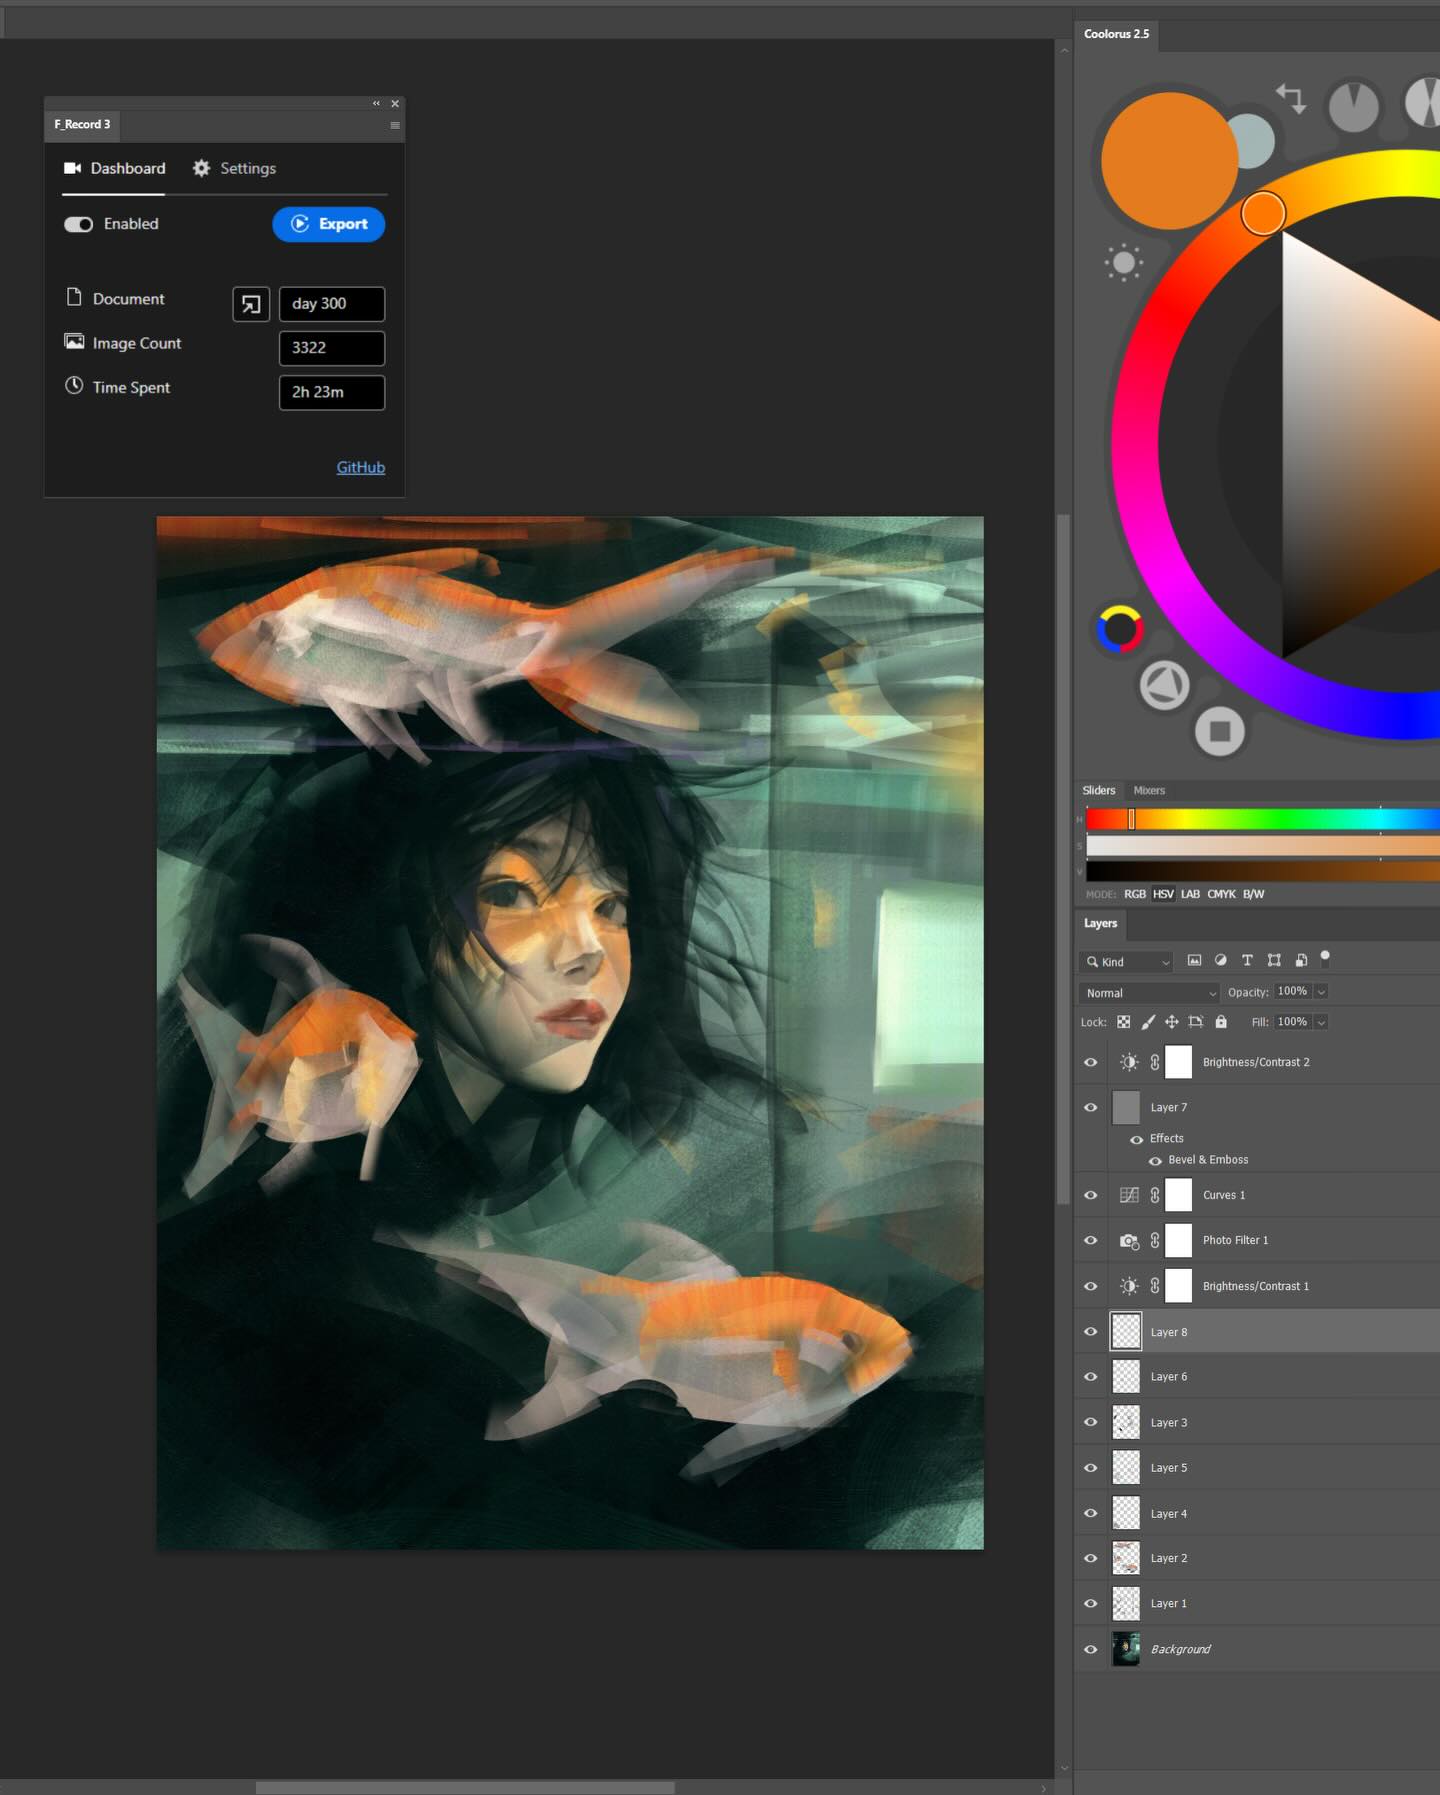Screen dimensions: 1440x1795
Task: Hide the Background layer visibility
Action: [1091, 1649]
